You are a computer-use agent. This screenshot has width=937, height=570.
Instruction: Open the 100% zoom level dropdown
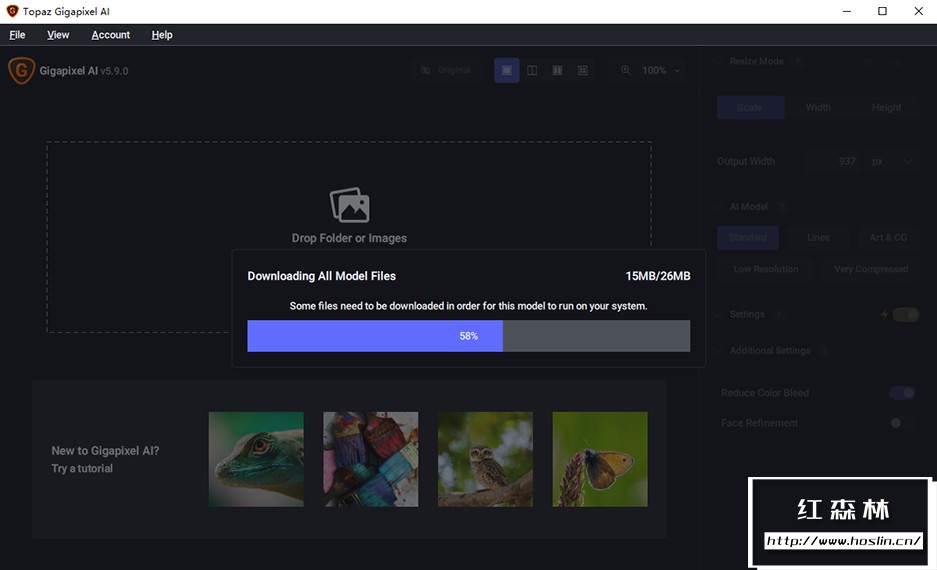[661, 71]
